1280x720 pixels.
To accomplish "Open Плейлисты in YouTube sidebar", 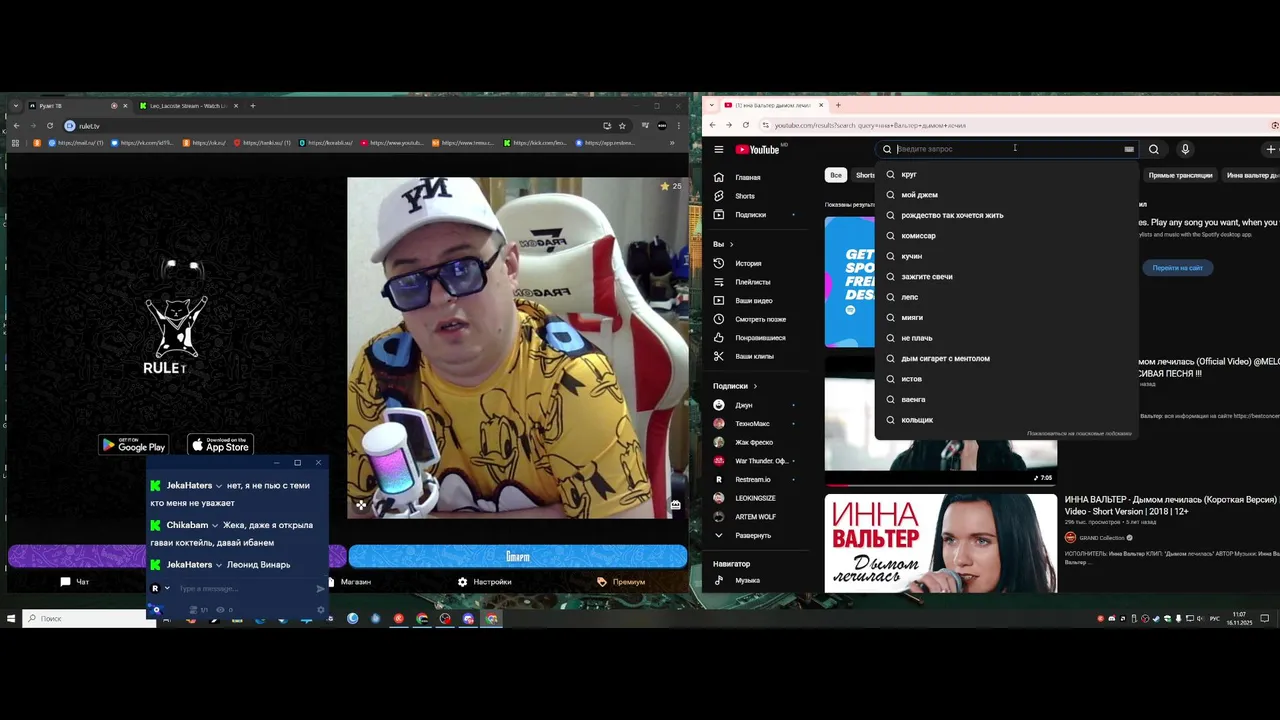I will (x=755, y=282).
